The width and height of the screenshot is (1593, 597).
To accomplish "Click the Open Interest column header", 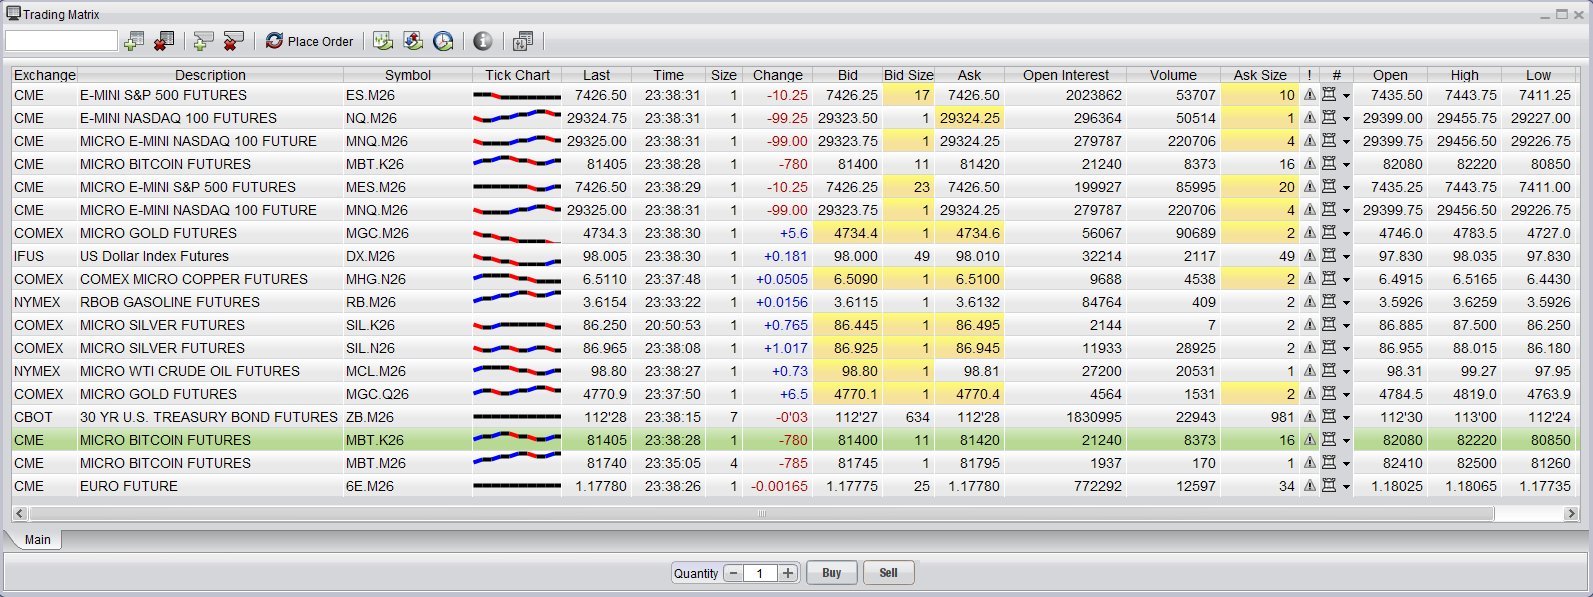I will click(1065, 75).
